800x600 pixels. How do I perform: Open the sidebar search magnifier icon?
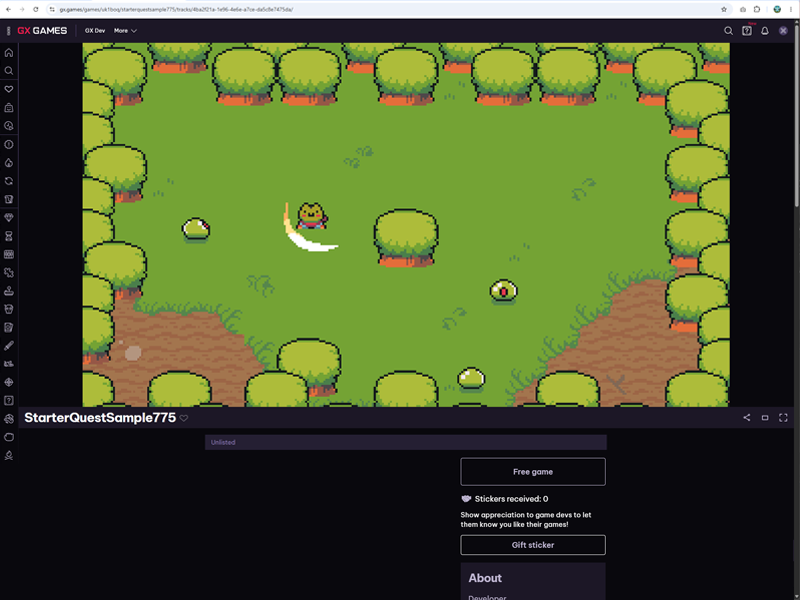point(9,71)
